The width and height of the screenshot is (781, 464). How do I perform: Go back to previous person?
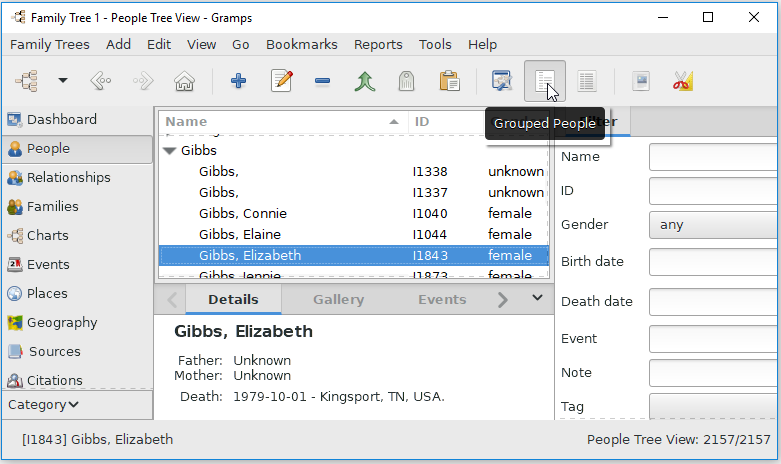coord(101,81)
